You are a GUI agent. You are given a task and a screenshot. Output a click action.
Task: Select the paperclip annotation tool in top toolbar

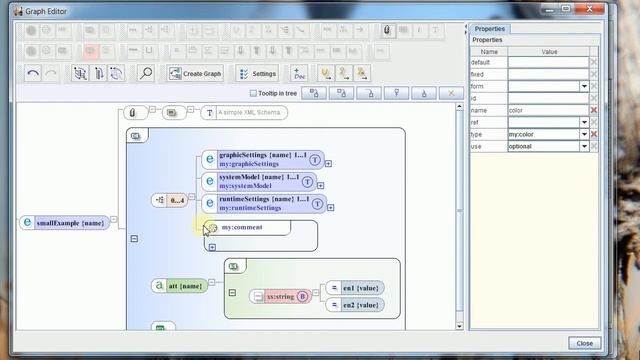pyautogui.click(x=387, y=30)
